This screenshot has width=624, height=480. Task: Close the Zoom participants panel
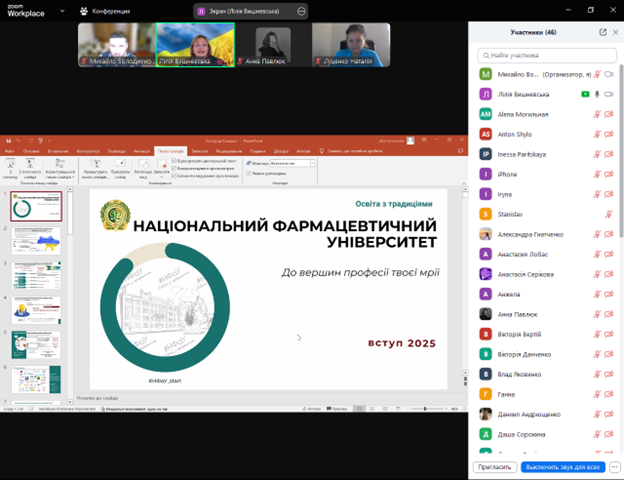point(616,32)
